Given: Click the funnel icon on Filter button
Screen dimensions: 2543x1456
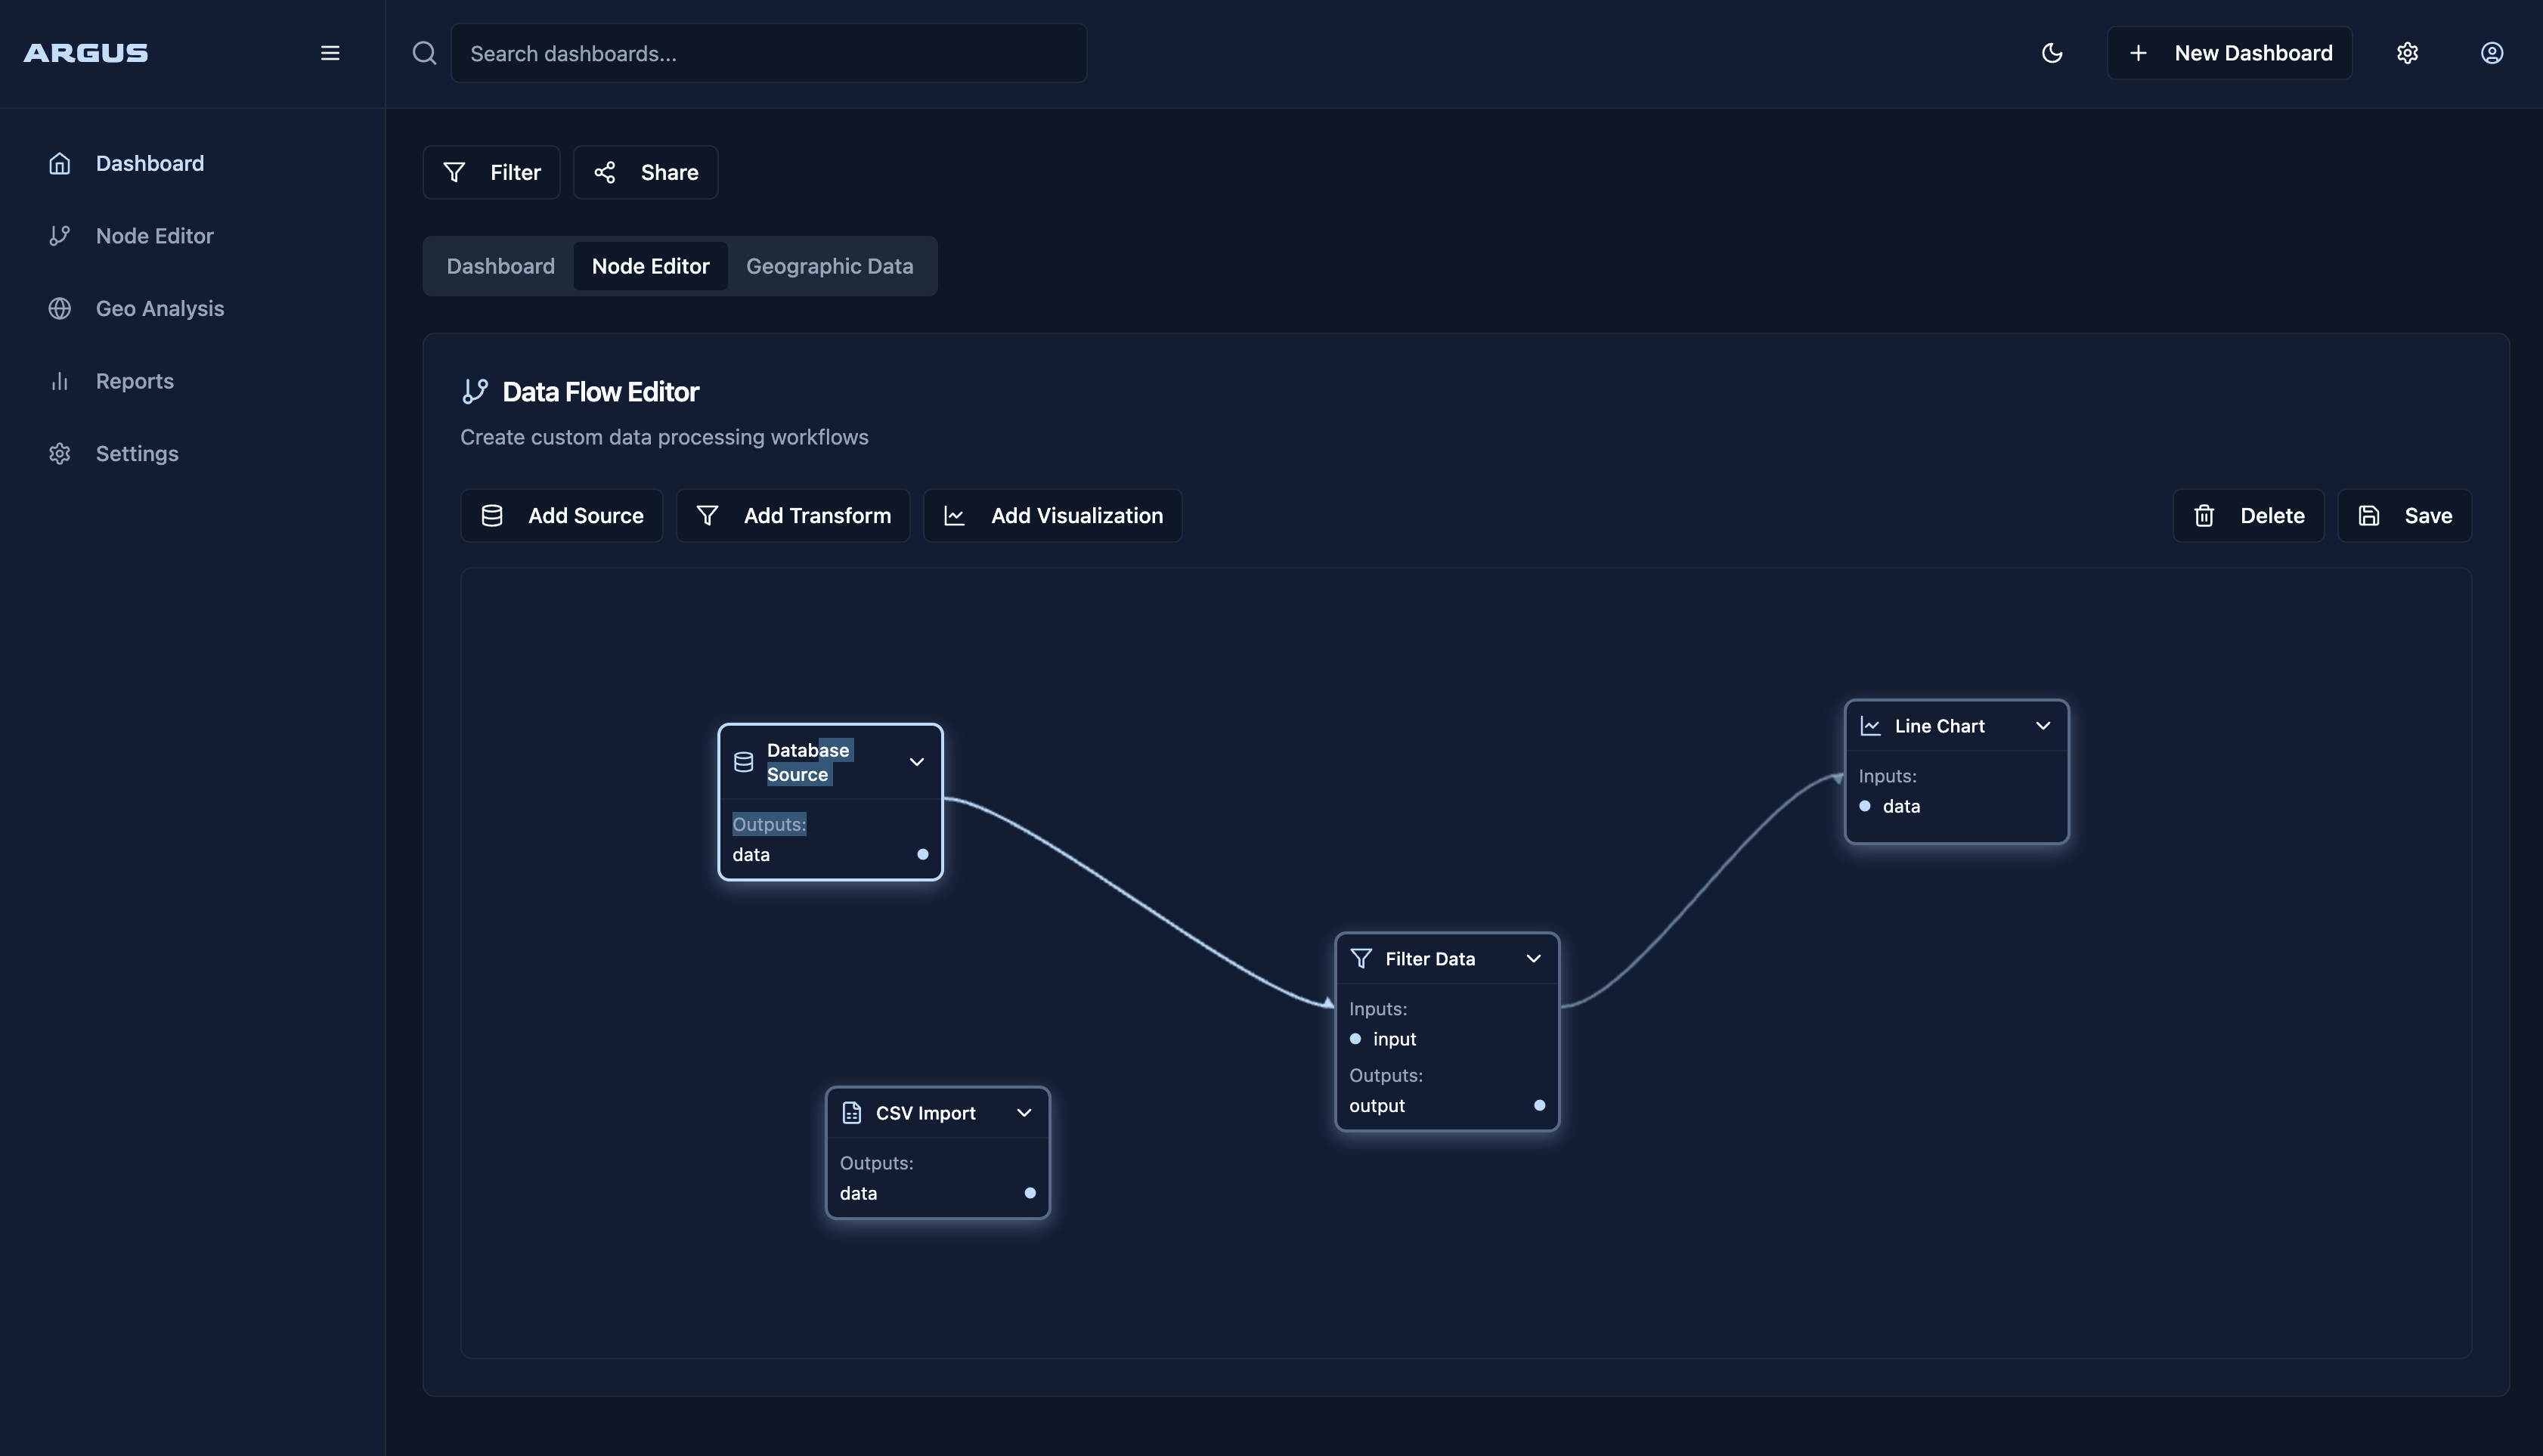Looking at the screenshot, I should [x=454, y=172].
